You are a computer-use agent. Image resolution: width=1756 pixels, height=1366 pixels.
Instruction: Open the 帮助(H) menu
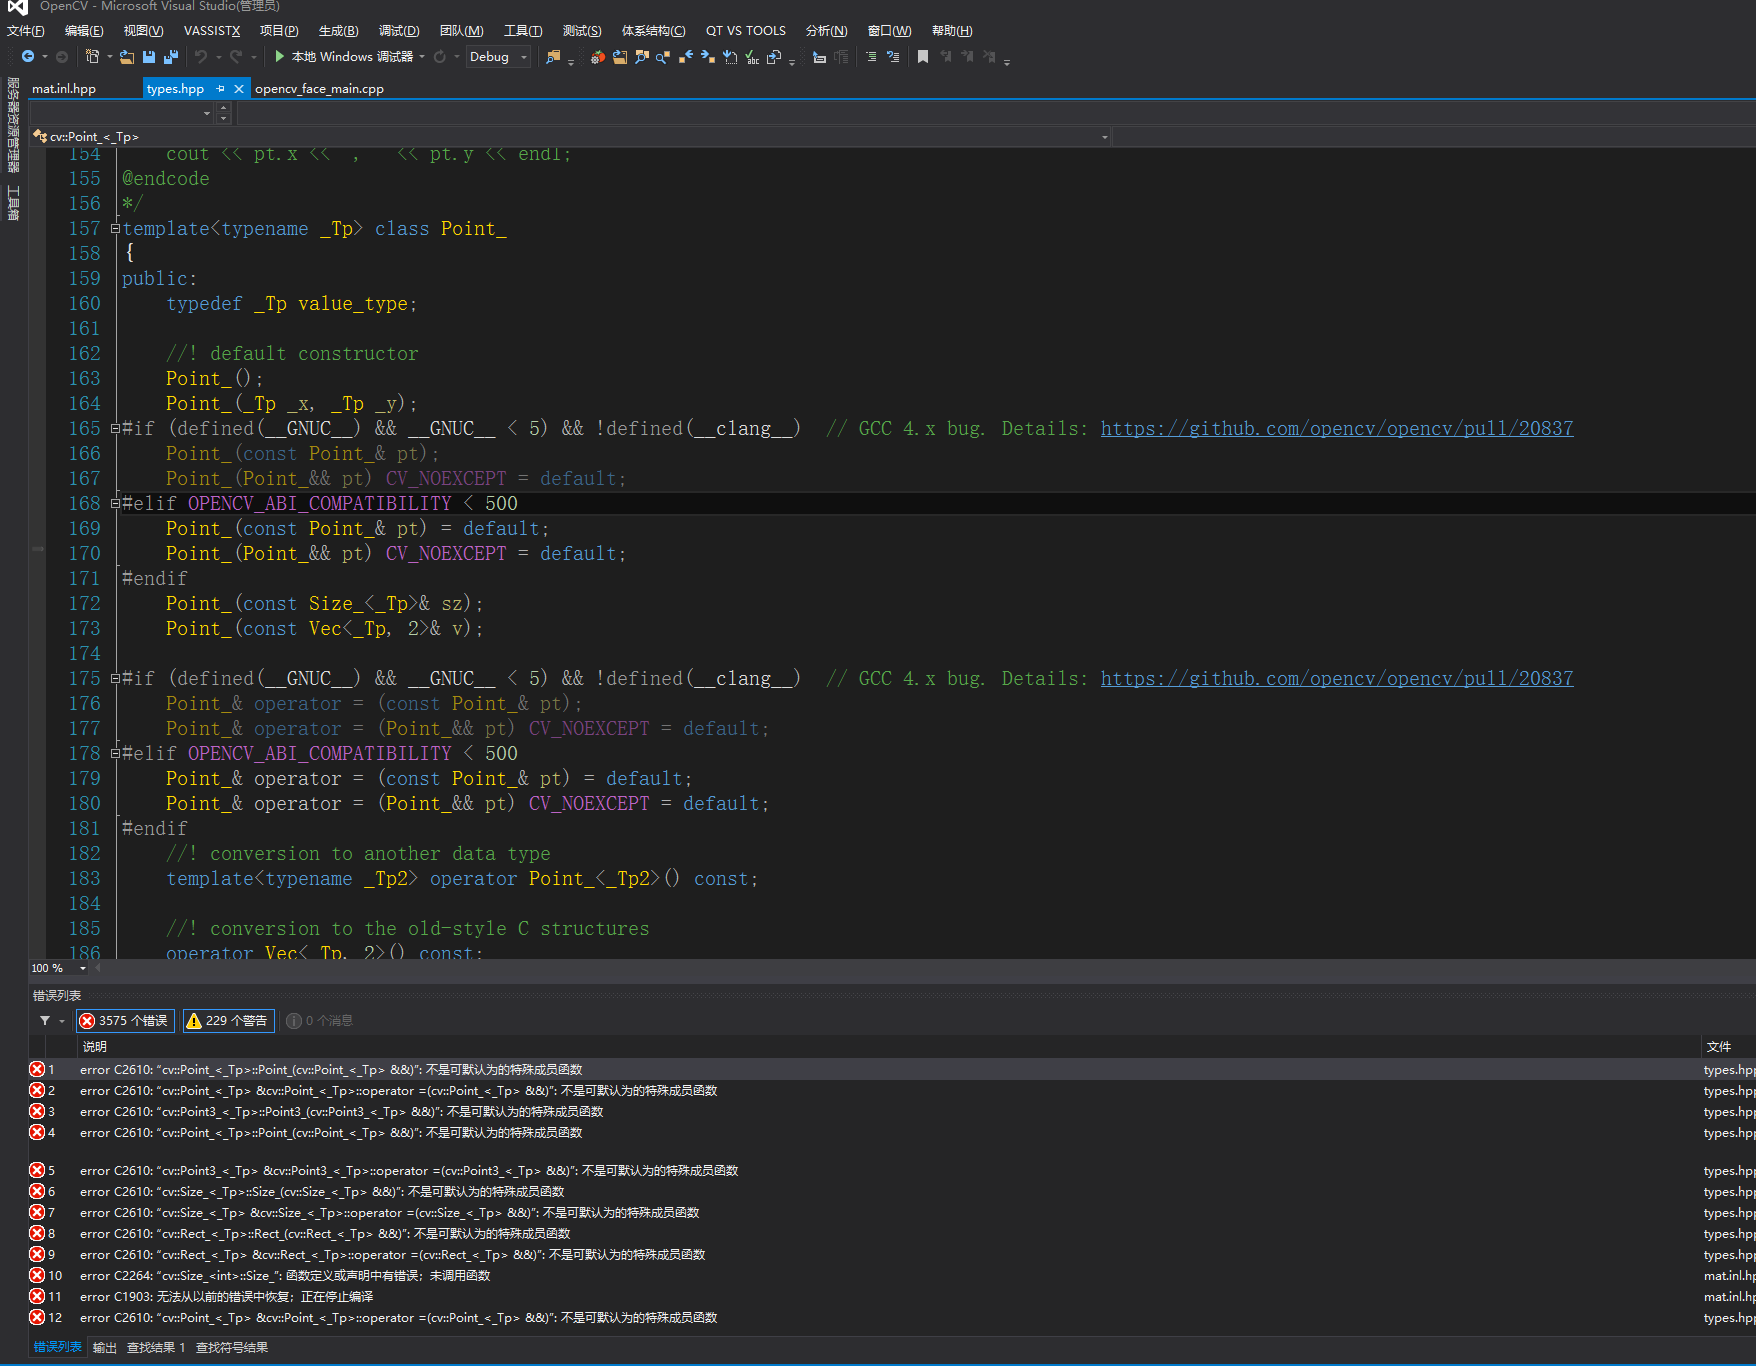point(952,31)
